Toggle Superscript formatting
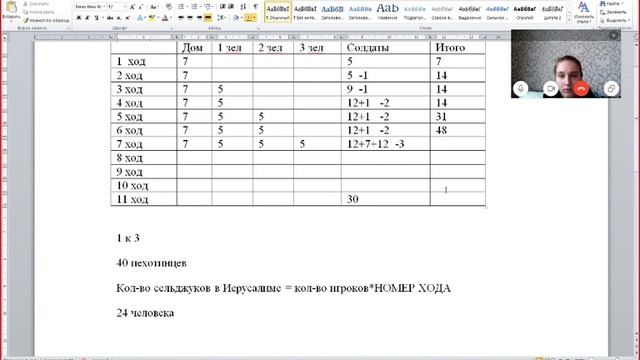Screen dimensions: 640x360 coord(128,18)
